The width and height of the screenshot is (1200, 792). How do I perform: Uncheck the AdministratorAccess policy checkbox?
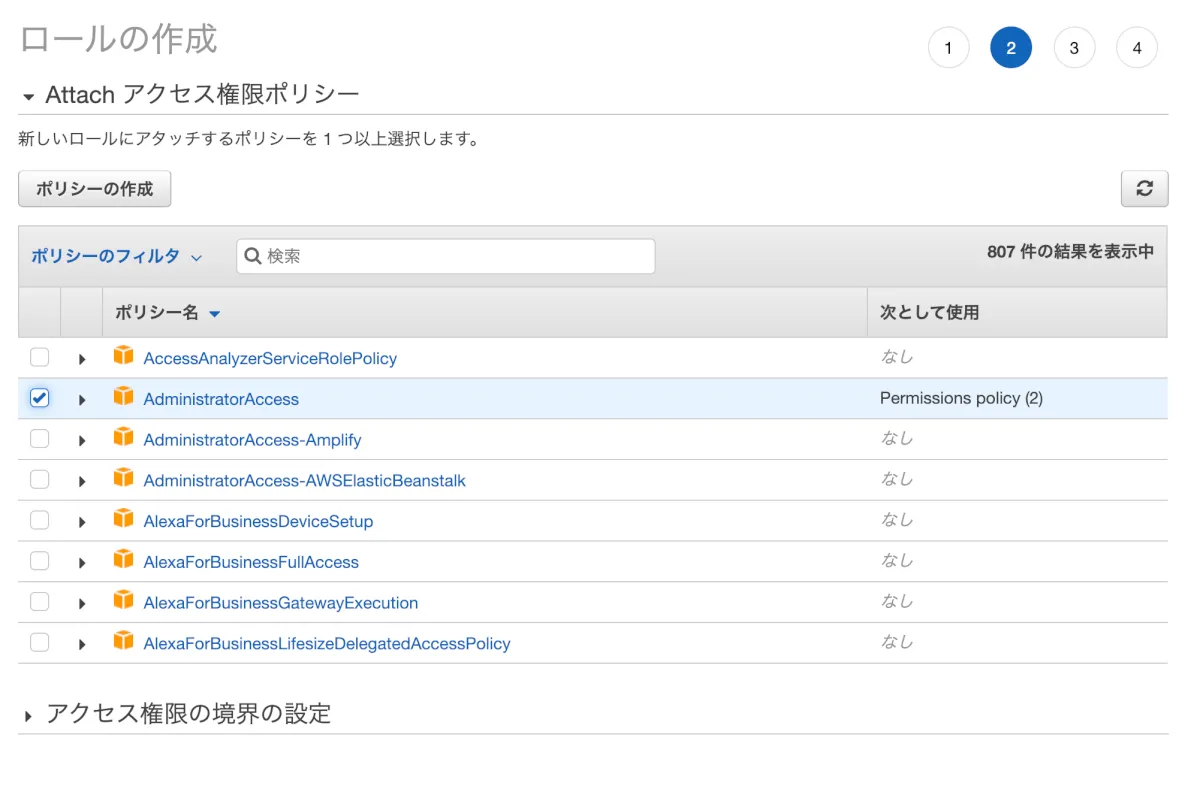pyautogui.click(x=39, y=398)
